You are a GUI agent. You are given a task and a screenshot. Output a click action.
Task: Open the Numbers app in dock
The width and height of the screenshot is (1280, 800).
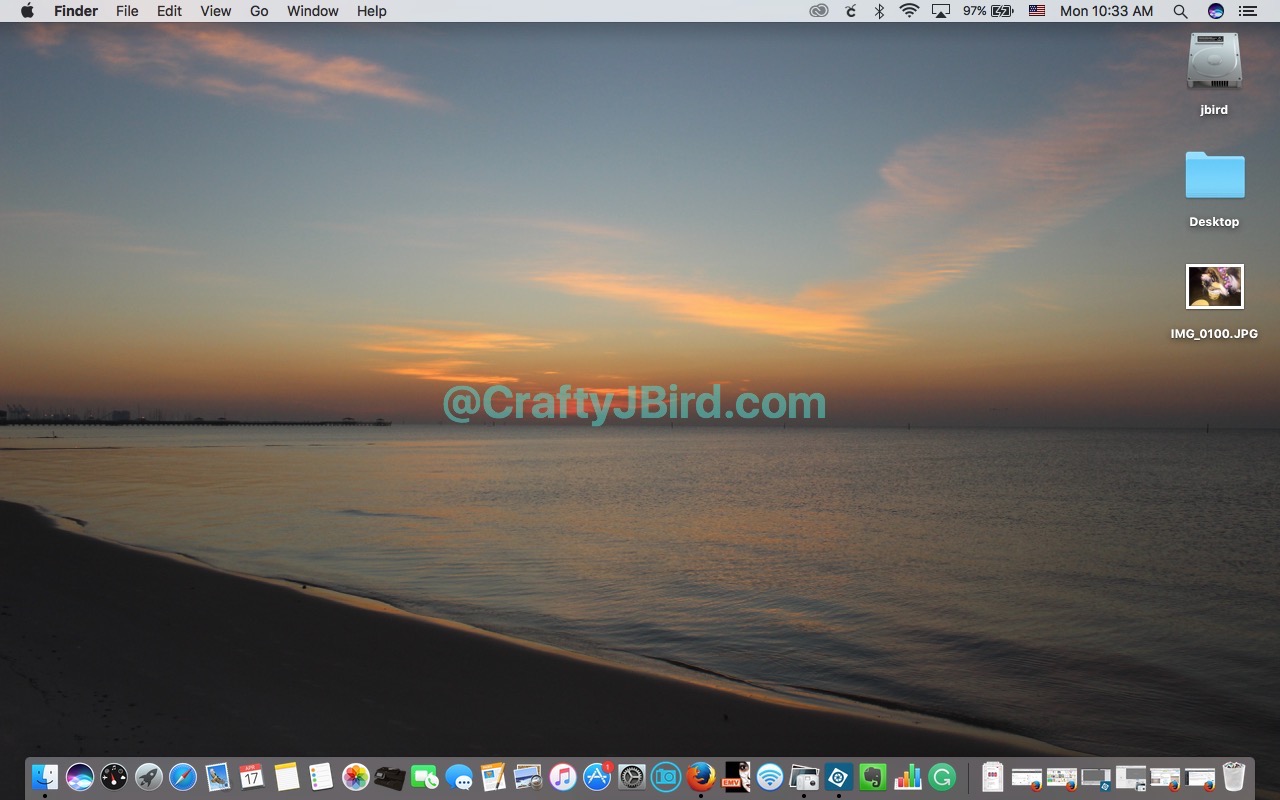(908, 777)
